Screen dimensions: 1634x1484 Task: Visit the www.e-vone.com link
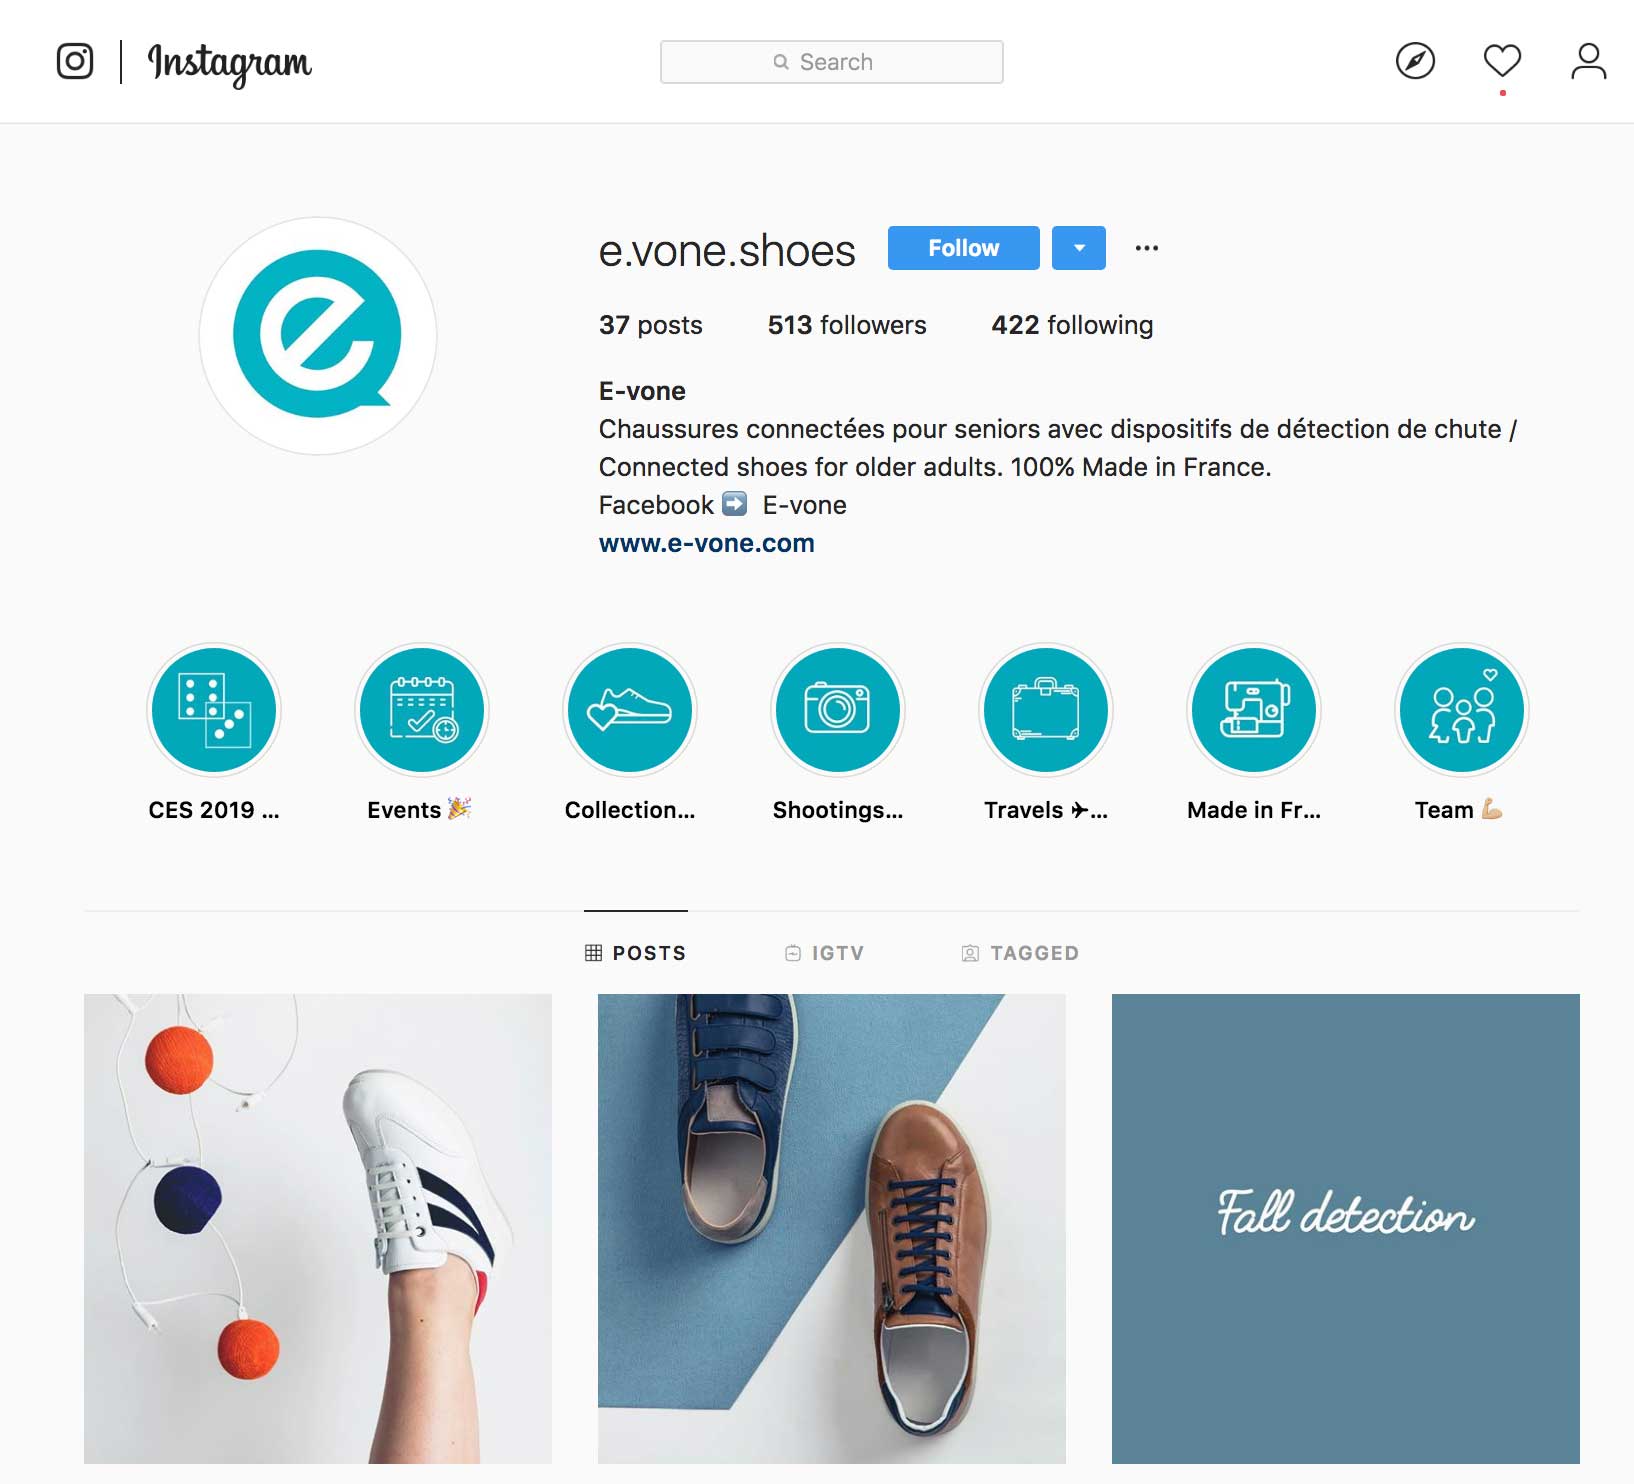(x=707, y=543)
